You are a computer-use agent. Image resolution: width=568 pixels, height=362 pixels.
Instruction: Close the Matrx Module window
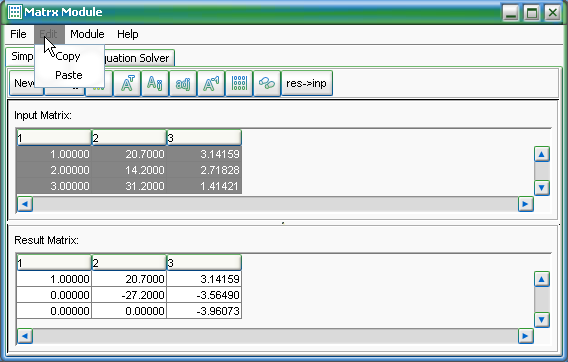tap(553, 13)
